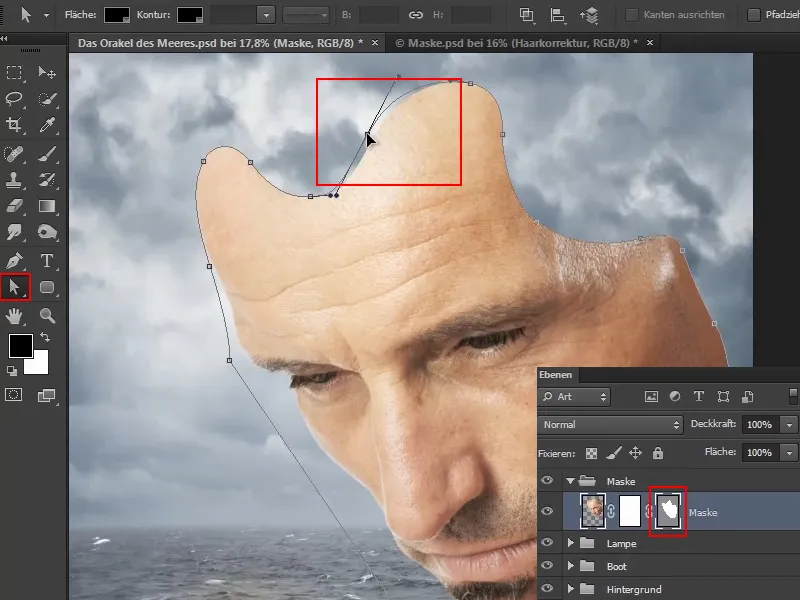Open the Art layer filter dropdown
800x600 pixels.
[x=574, y=396]
